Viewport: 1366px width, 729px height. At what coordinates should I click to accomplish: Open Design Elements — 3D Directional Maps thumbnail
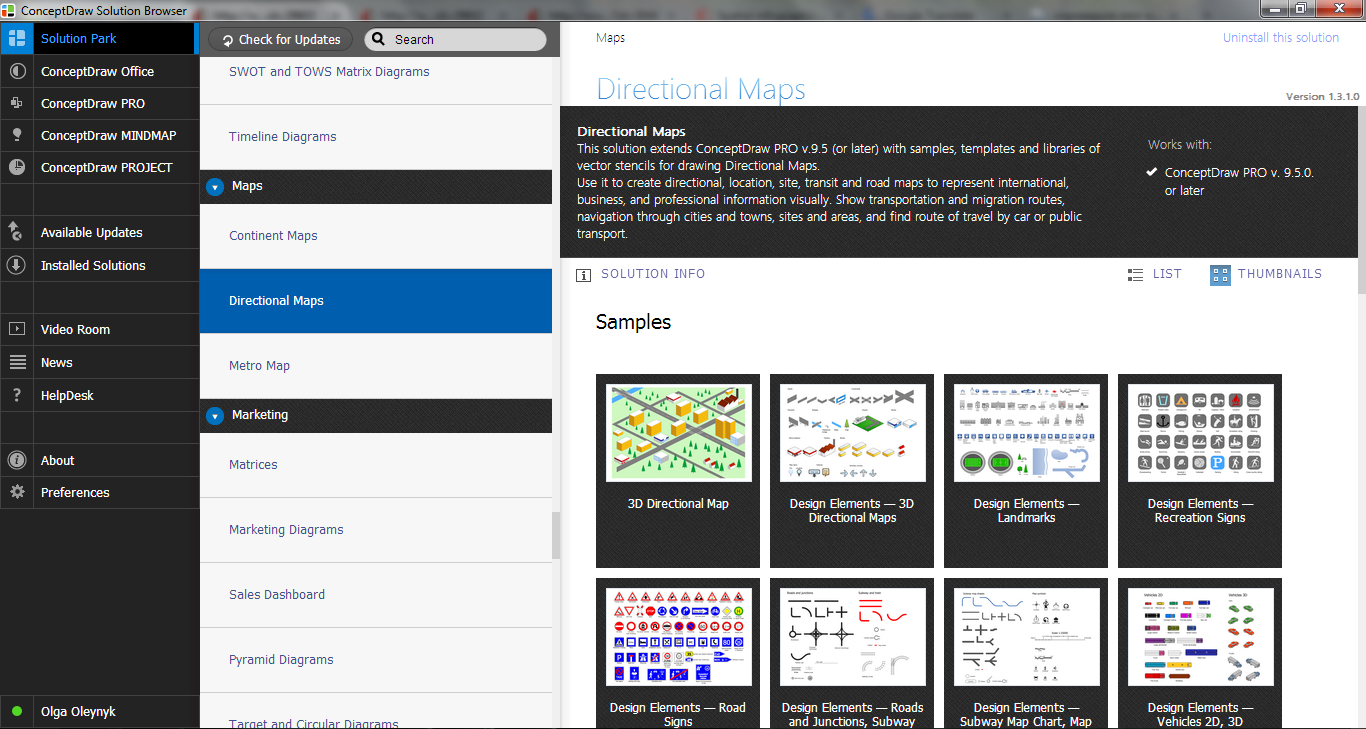point(852,471)
